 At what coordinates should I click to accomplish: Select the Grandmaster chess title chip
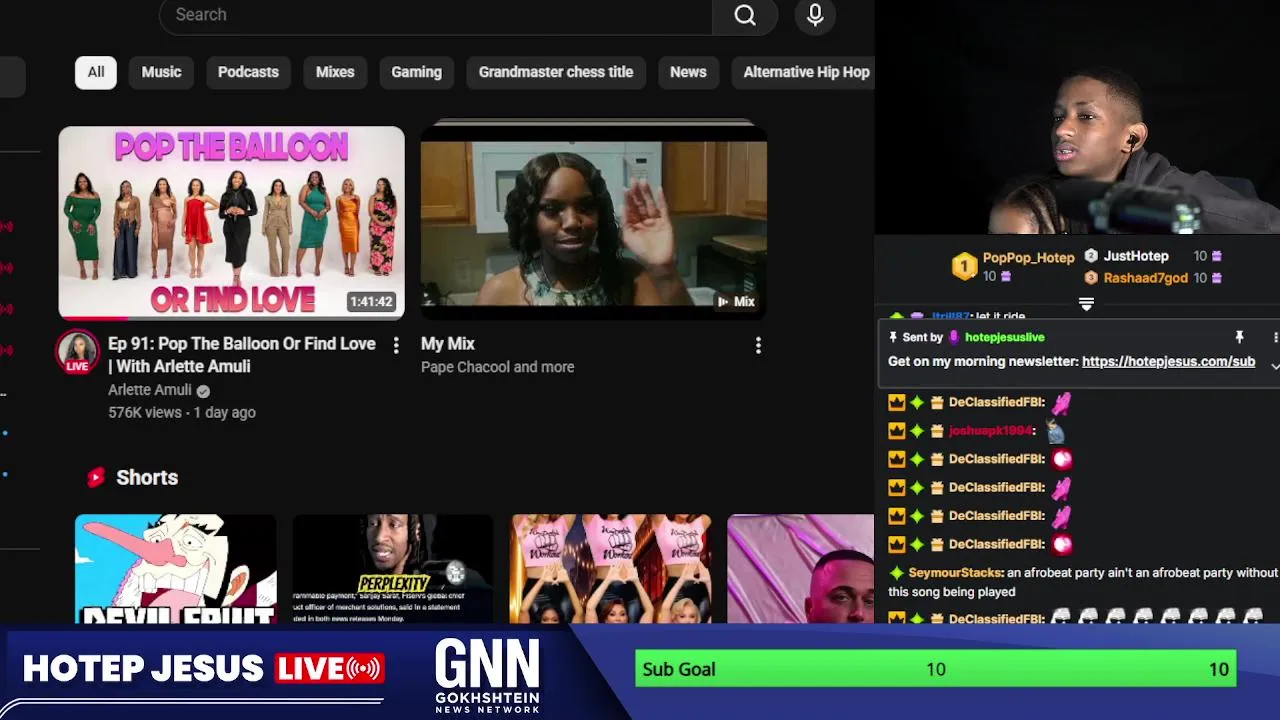tap(556, 72)
